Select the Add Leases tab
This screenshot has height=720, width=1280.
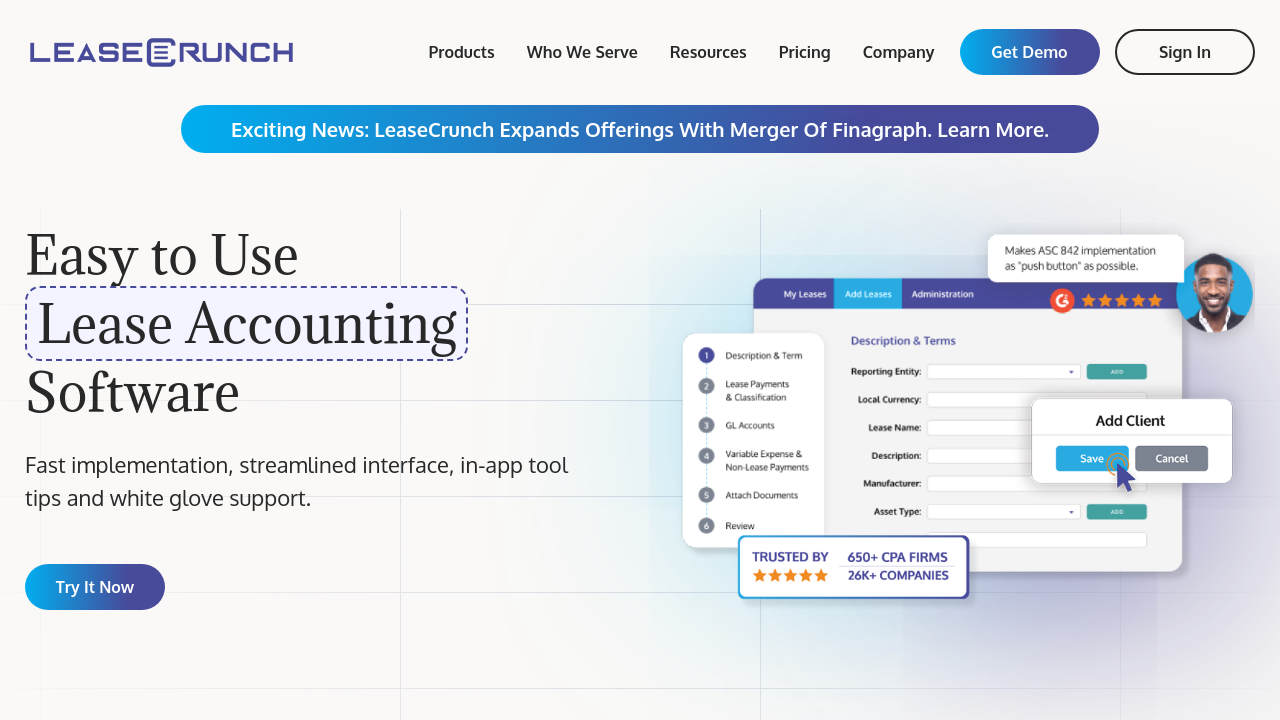867,294
